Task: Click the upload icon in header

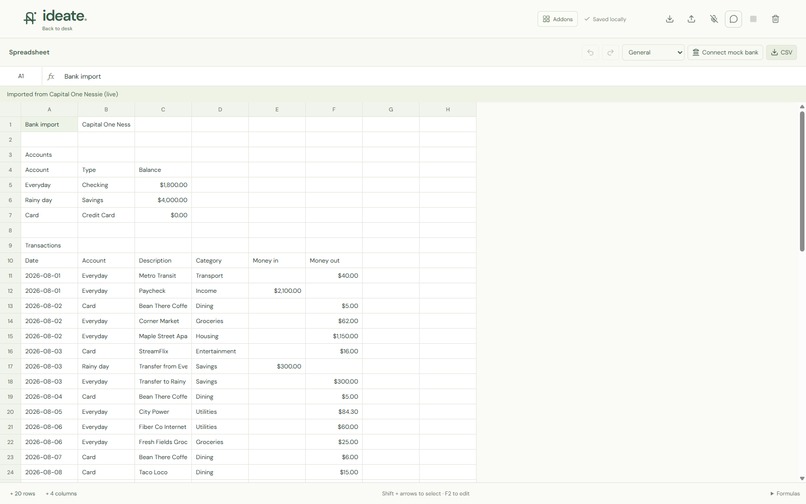Action: pyautogui.click(x=691, y=19)
